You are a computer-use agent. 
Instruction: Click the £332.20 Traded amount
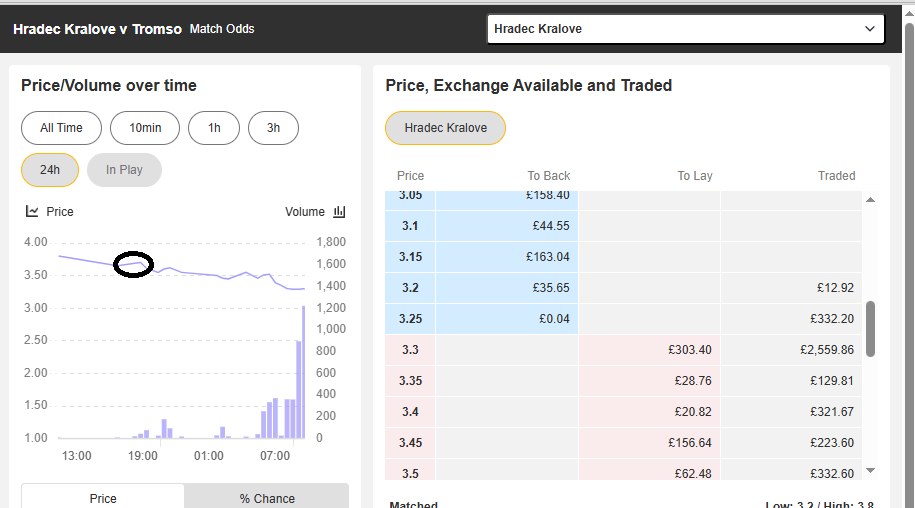[x=832, y=318]
